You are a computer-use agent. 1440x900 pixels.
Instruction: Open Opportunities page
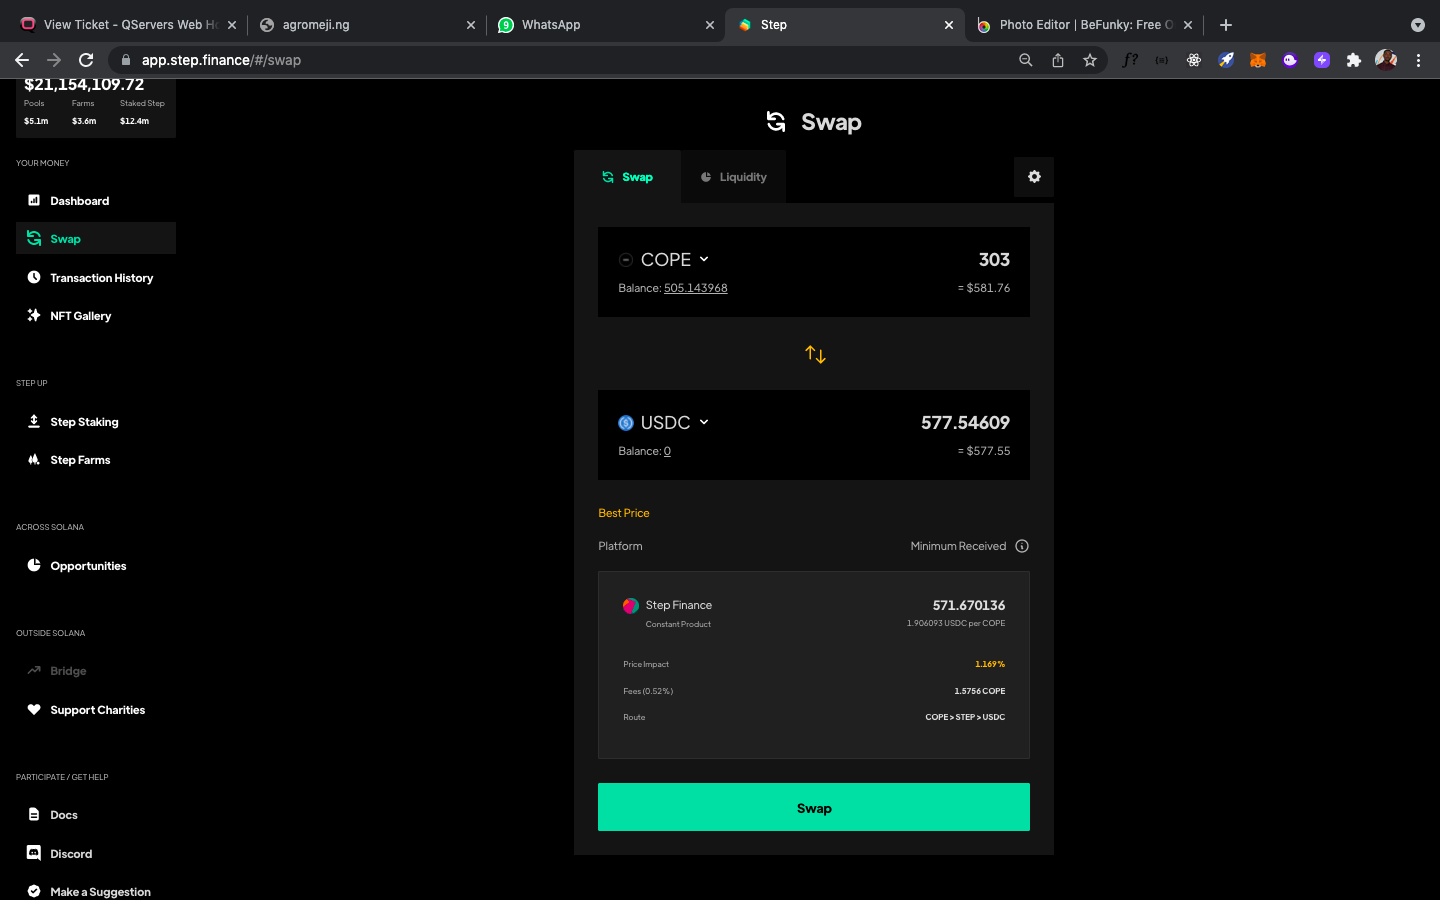pos(96,566)
